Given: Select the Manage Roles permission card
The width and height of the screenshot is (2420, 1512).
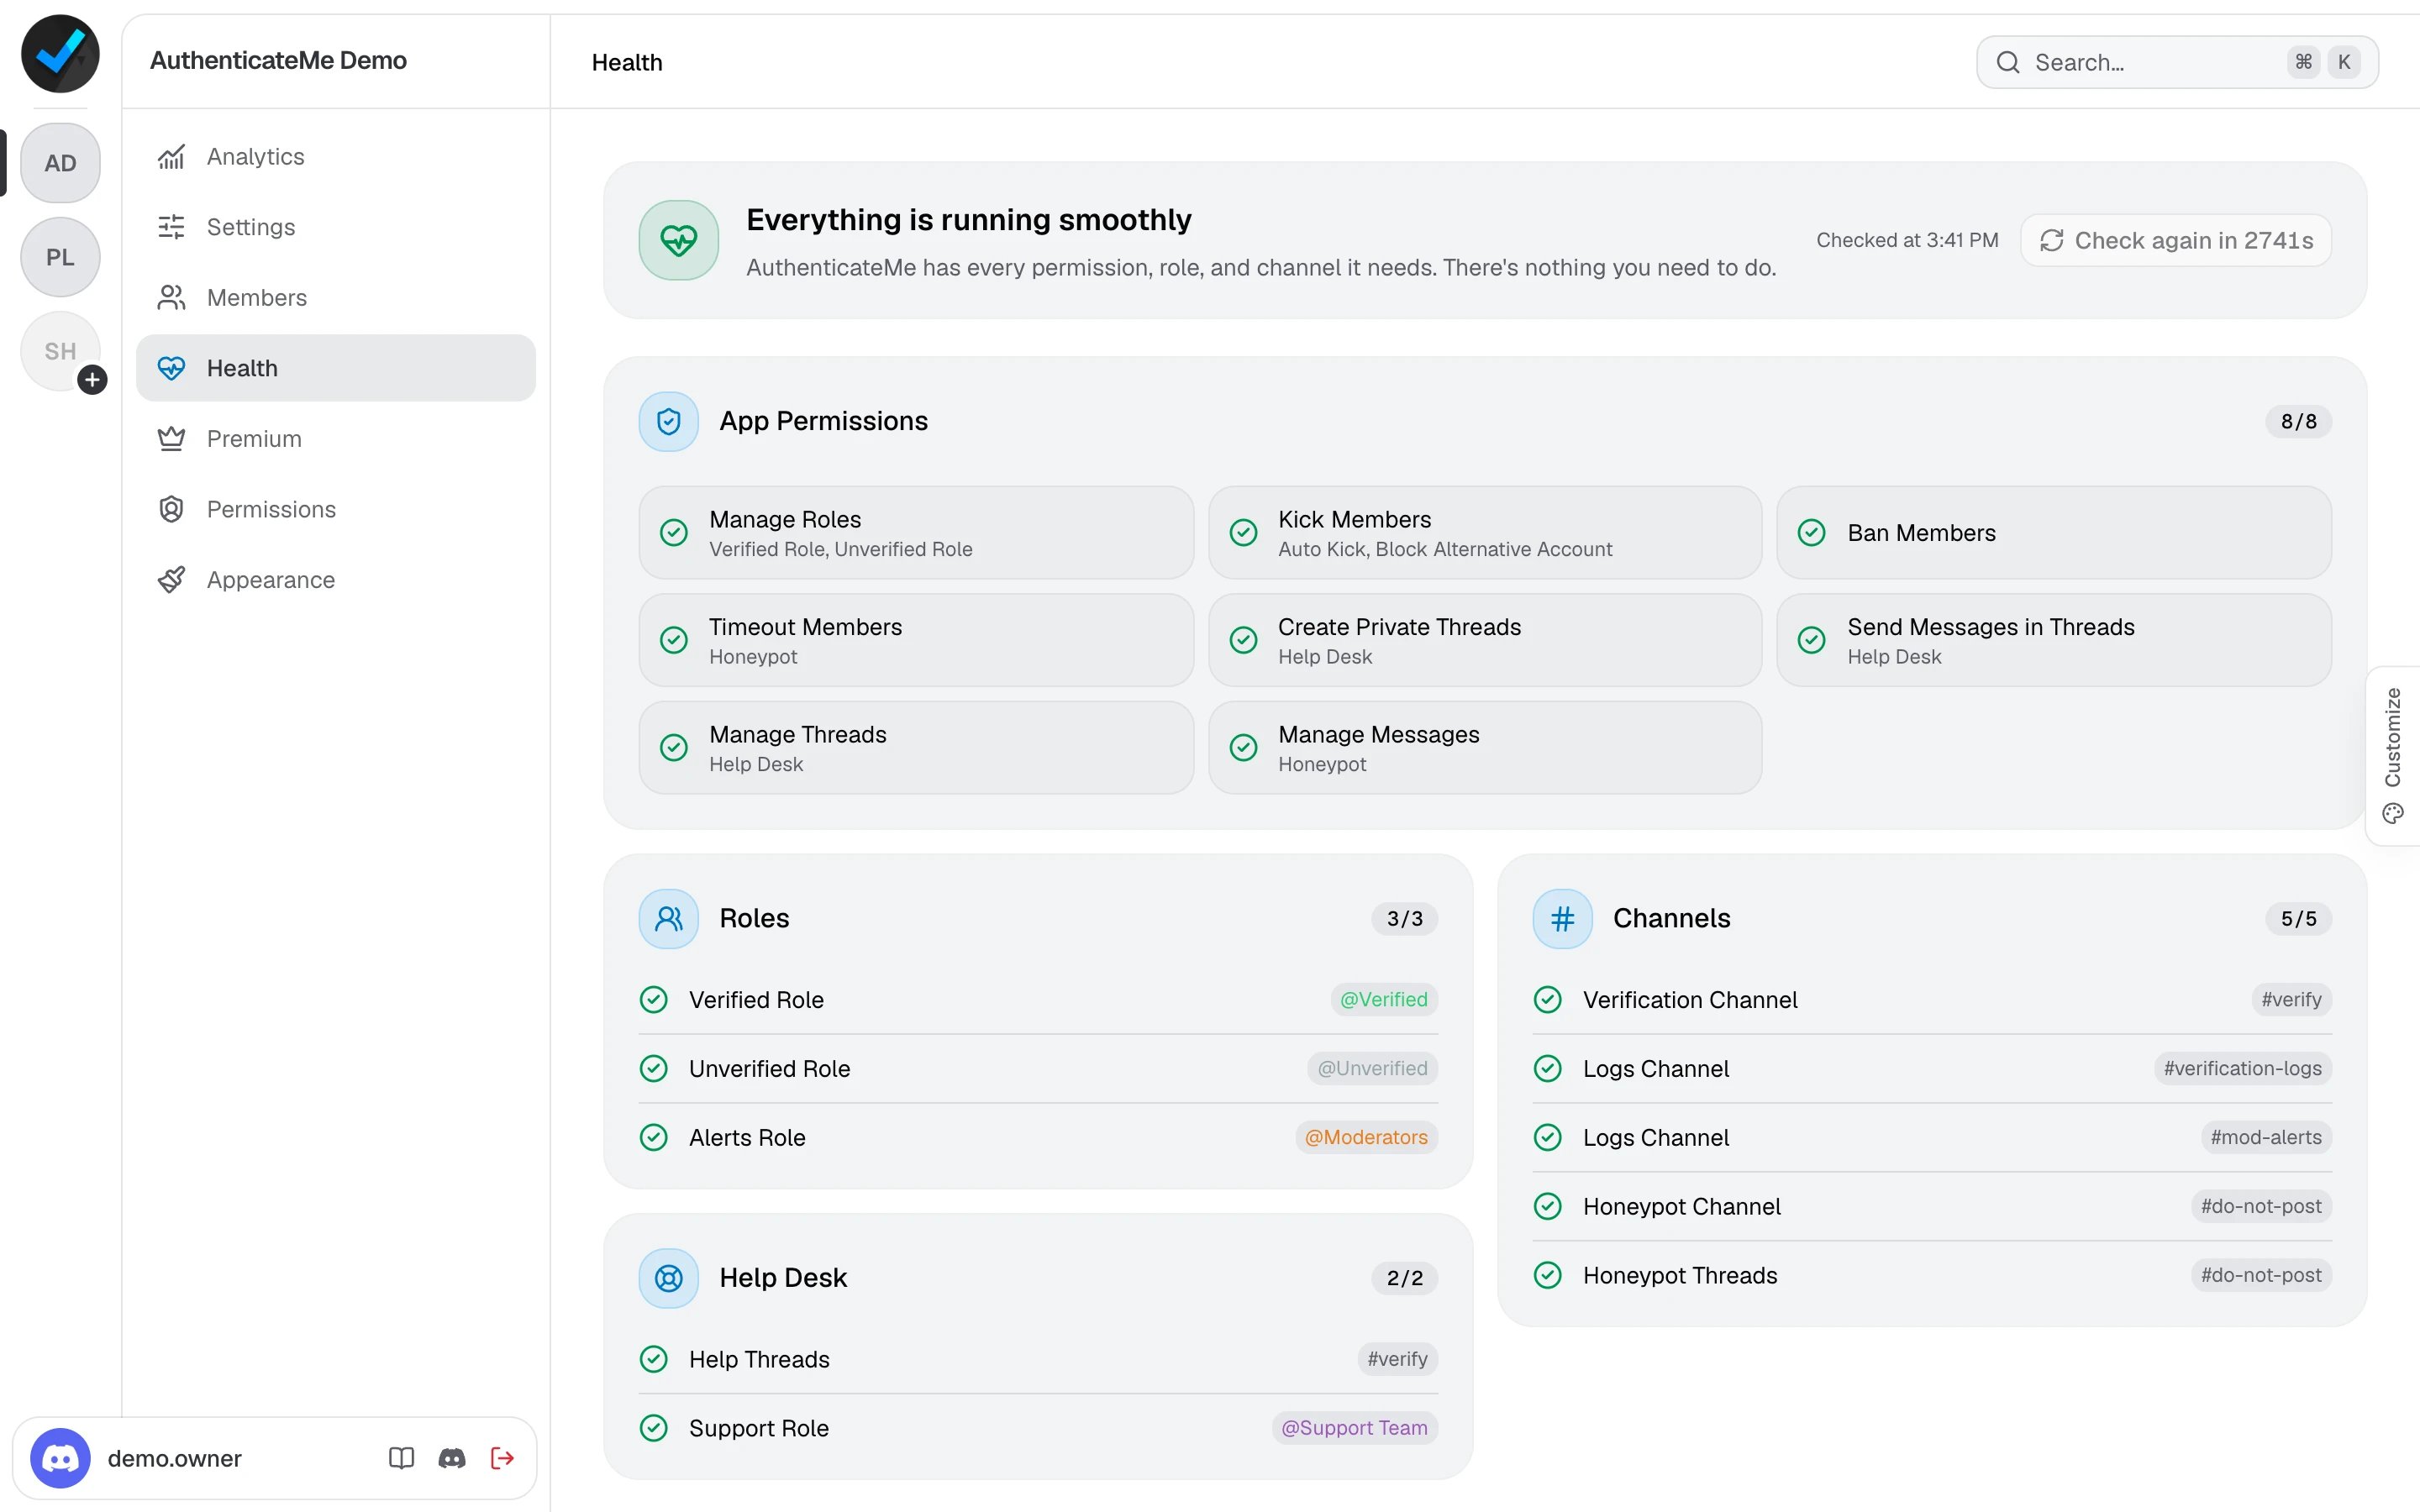Looking at the screenshot, I should (x=916, y=533).
